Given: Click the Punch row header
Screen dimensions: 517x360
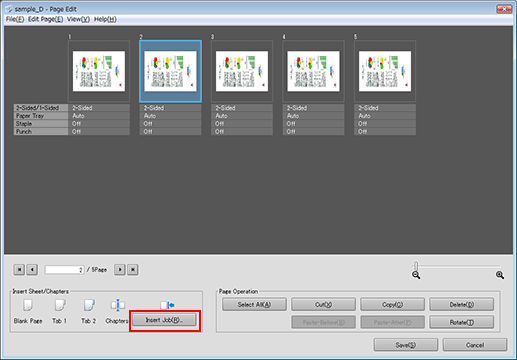Looking at the screenshot, I should [x=41, y=132].
